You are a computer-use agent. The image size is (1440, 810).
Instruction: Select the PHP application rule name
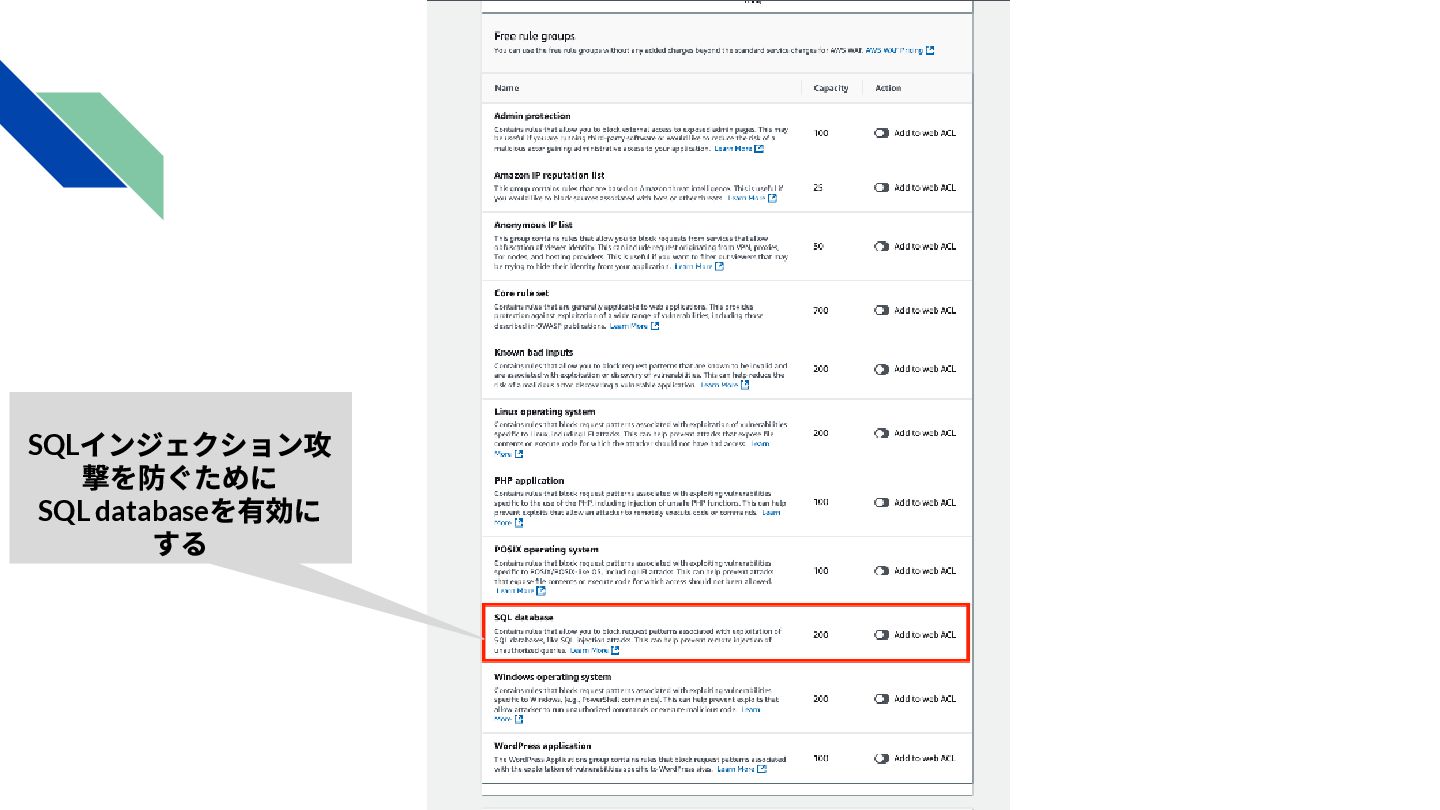(x=529, y=480)
